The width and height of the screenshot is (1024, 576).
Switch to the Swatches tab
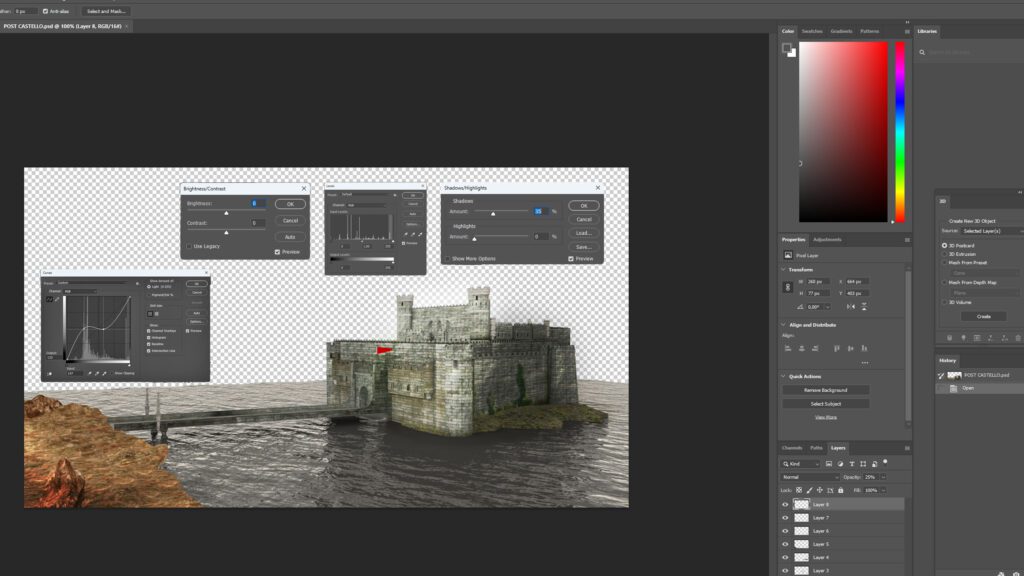coord(812,31)
